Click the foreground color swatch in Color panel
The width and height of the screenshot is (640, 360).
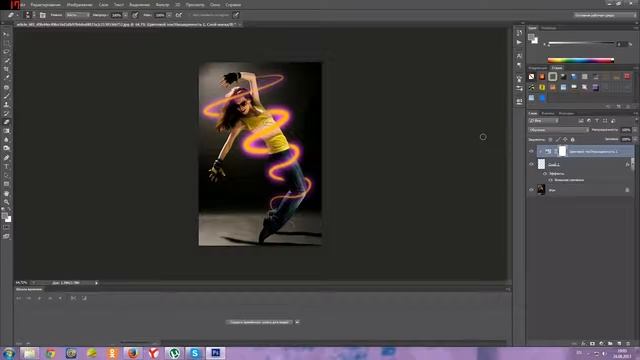(x=531, y=37)
